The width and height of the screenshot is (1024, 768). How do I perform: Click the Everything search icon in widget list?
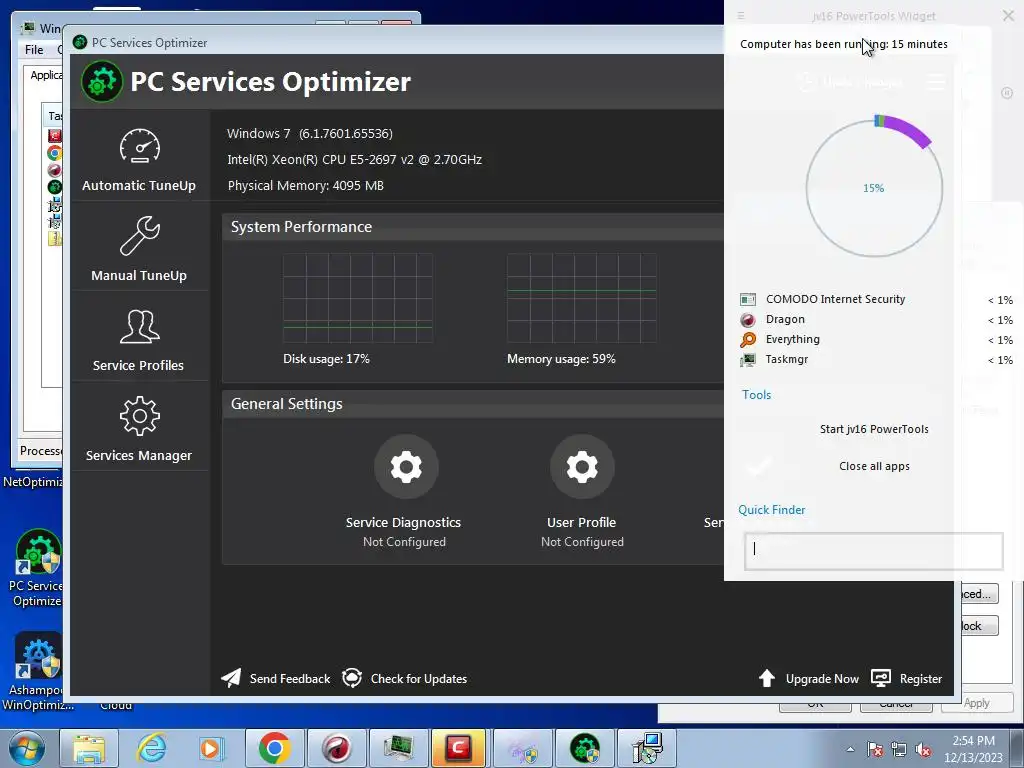[748, 340]
